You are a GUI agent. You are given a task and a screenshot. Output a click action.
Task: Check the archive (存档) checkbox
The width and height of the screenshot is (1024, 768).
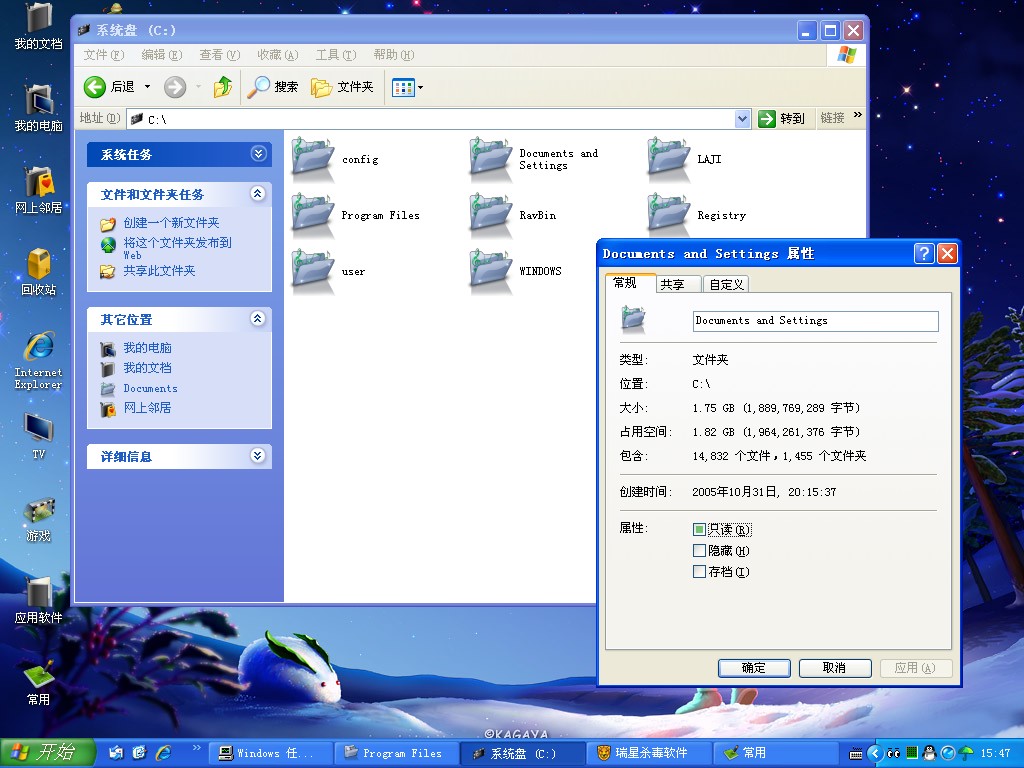(x=699, y=572)
